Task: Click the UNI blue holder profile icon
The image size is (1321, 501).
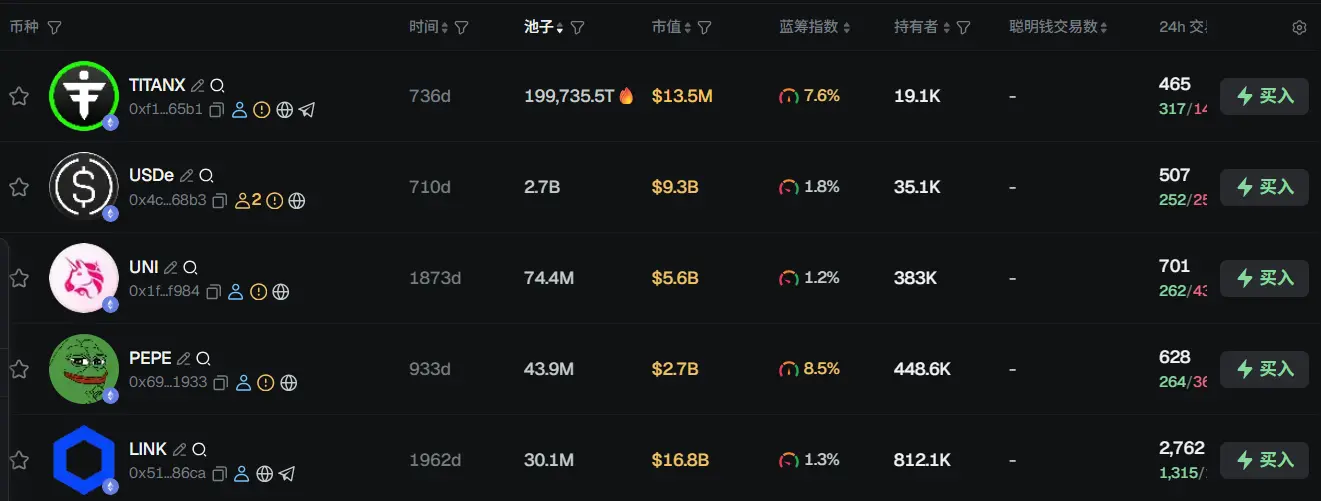Action: click(236, 292)
